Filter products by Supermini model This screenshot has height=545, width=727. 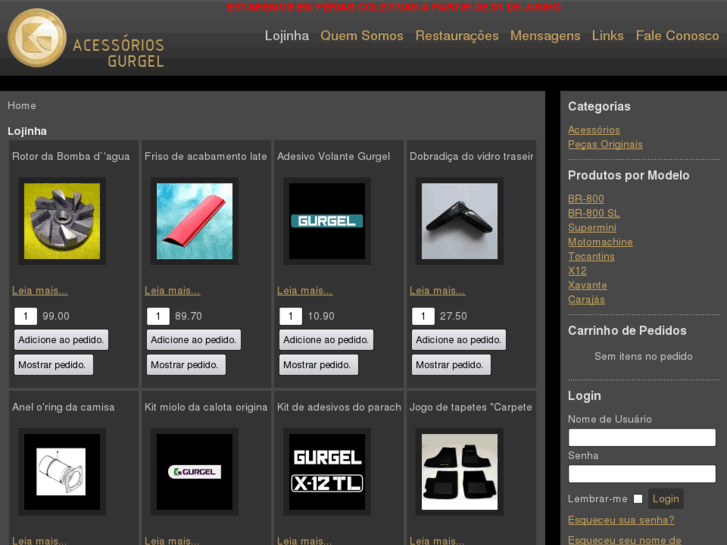[x=592, y=227]
